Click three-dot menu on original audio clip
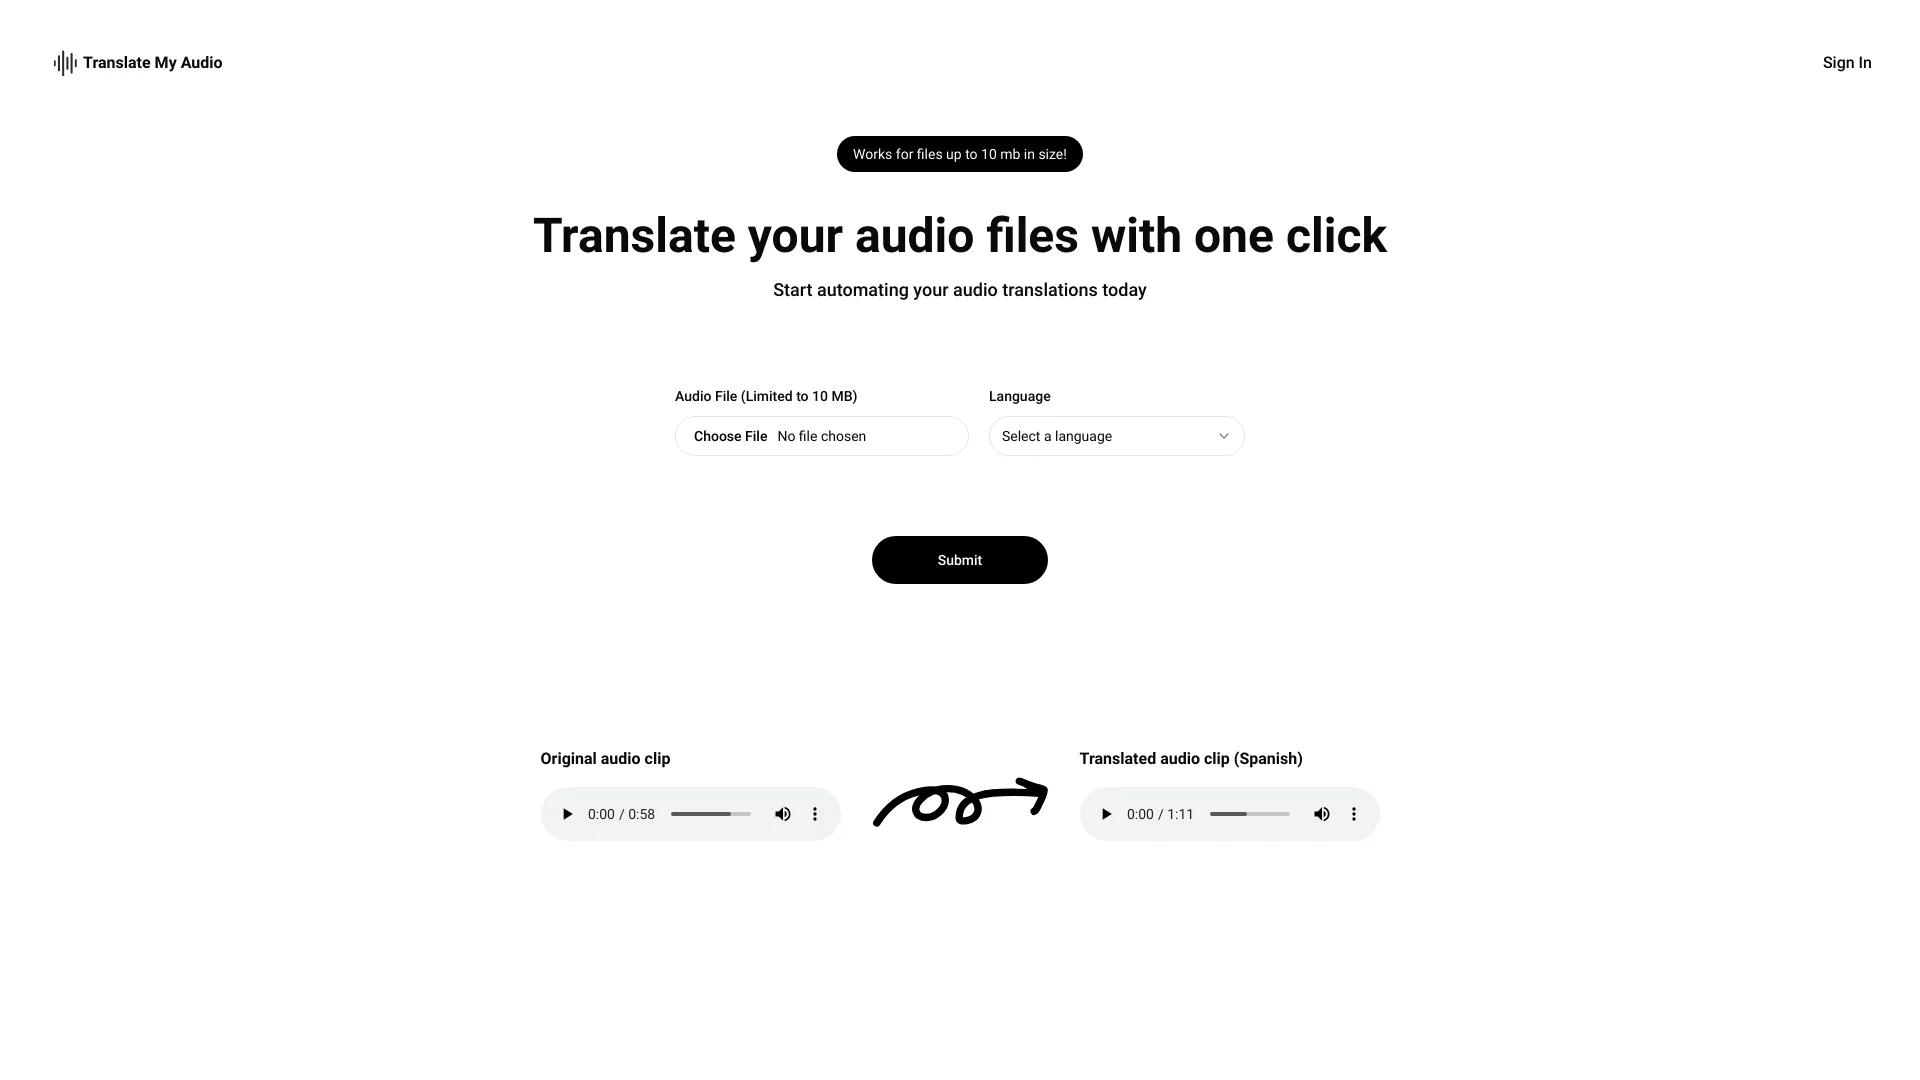Viewport: 1920px width, 1080px height. click(x=815, y=814)
